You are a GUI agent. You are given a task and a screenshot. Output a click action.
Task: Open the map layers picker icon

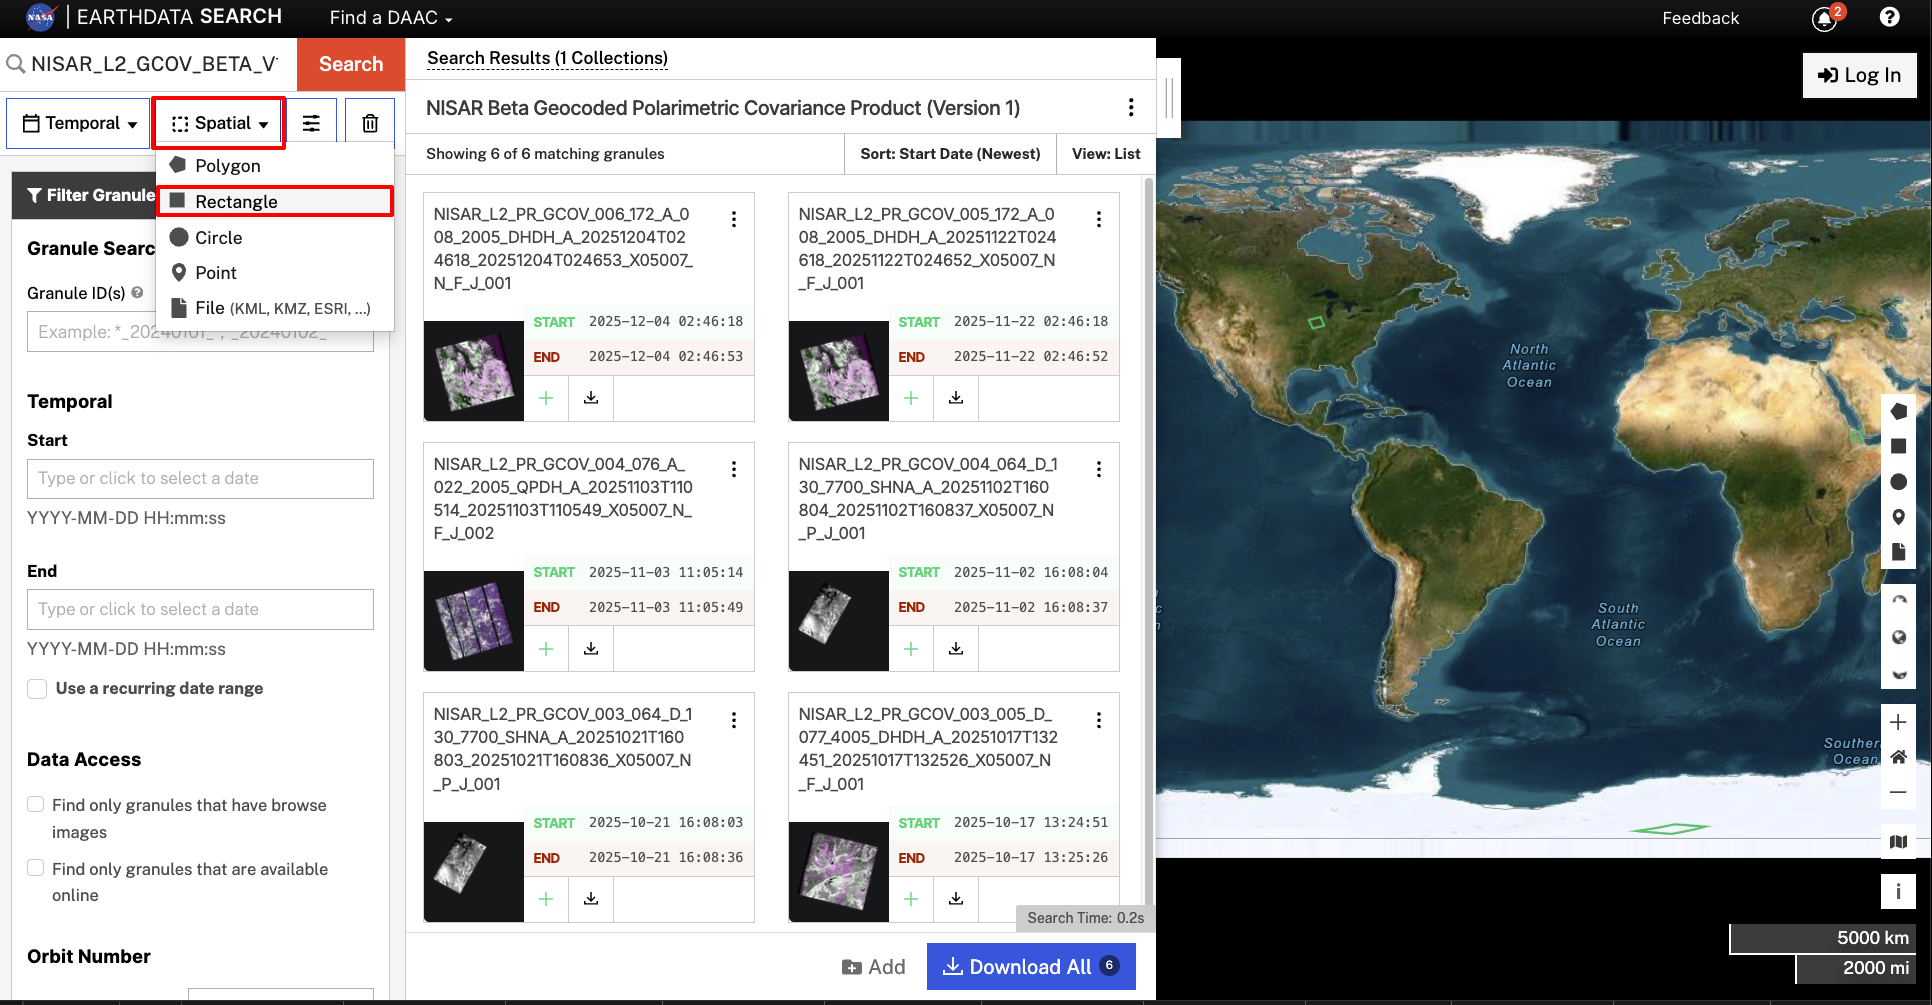click(x=1899, y=842)
